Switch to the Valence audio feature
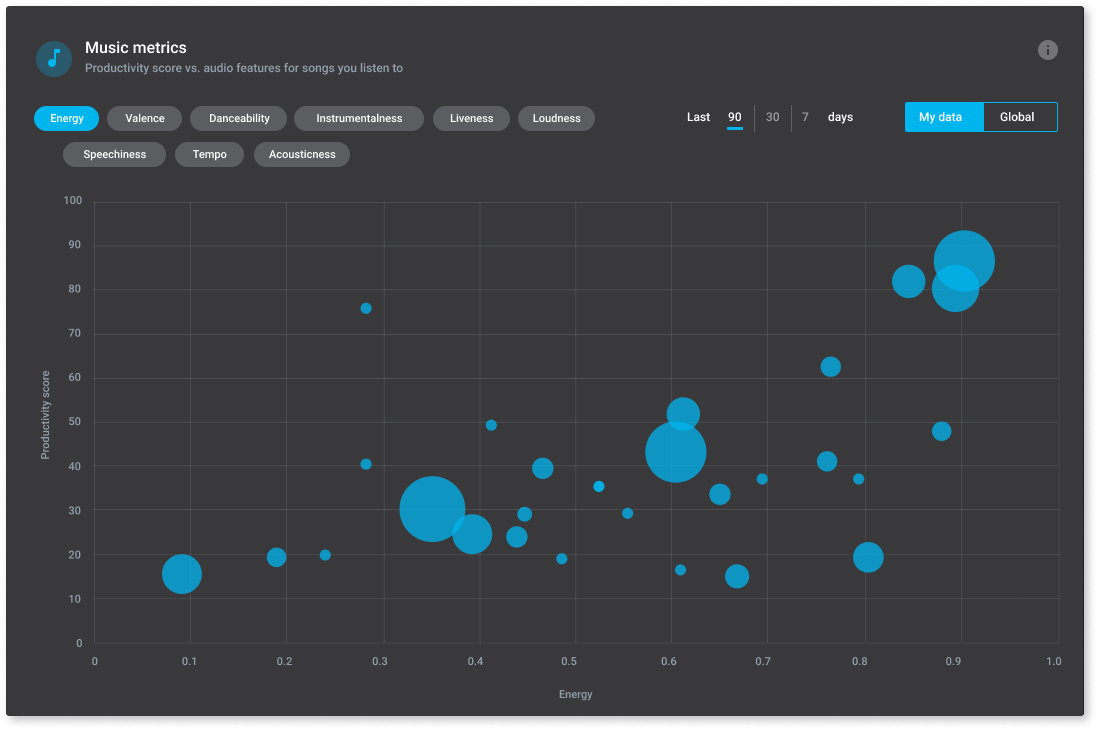 (144, 118)
